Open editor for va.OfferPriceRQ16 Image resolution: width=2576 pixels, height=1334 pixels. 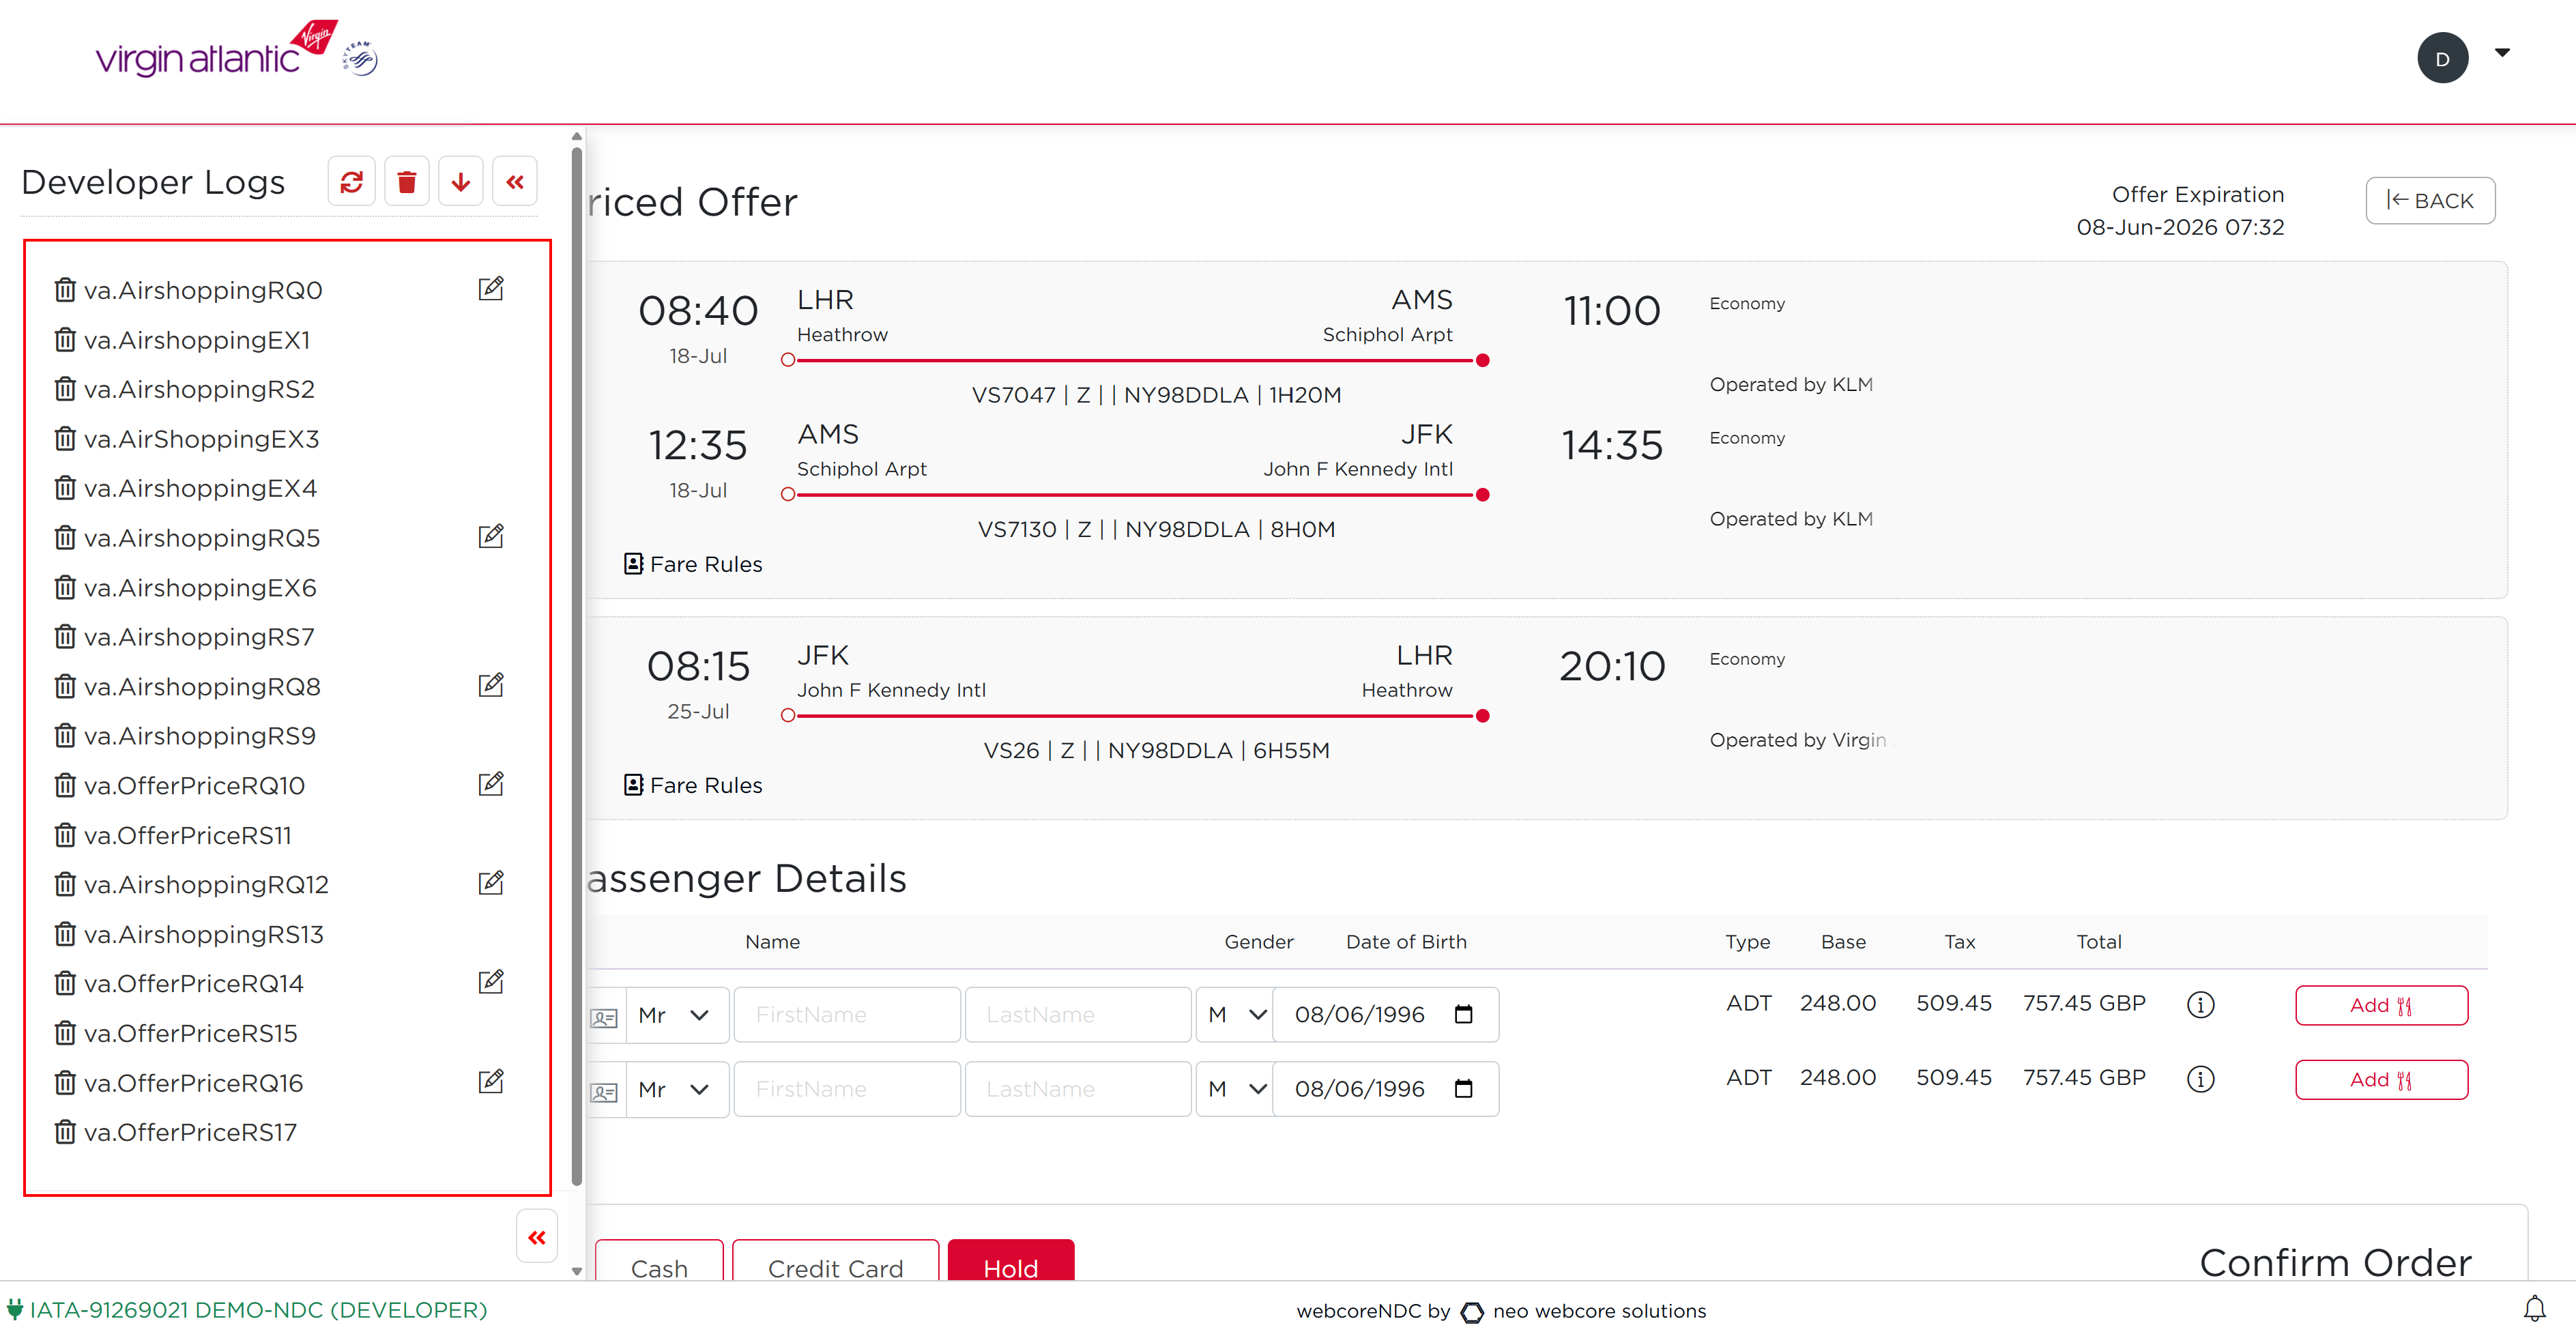[x=491, y=1082]
